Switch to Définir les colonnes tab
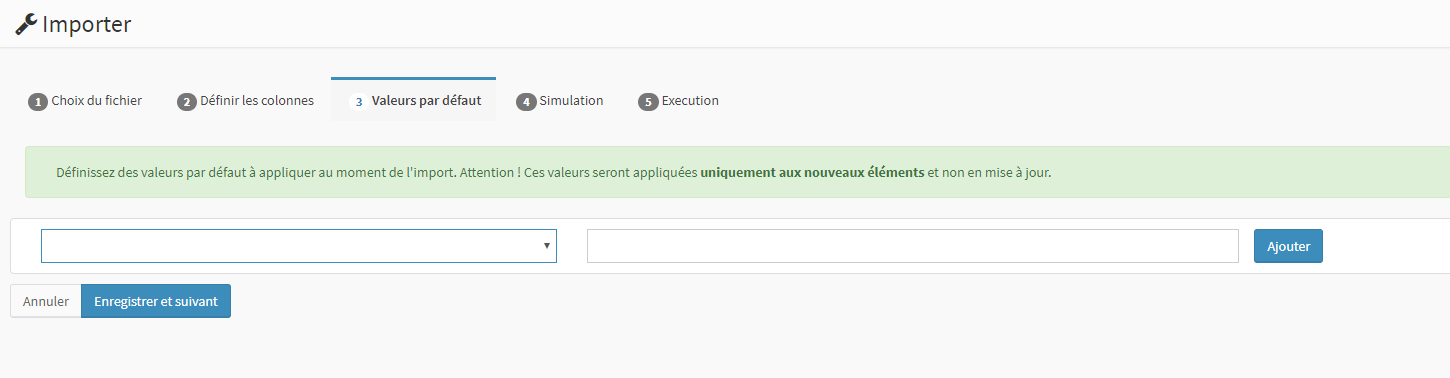 pyautogui.click(x=246, y=101)
